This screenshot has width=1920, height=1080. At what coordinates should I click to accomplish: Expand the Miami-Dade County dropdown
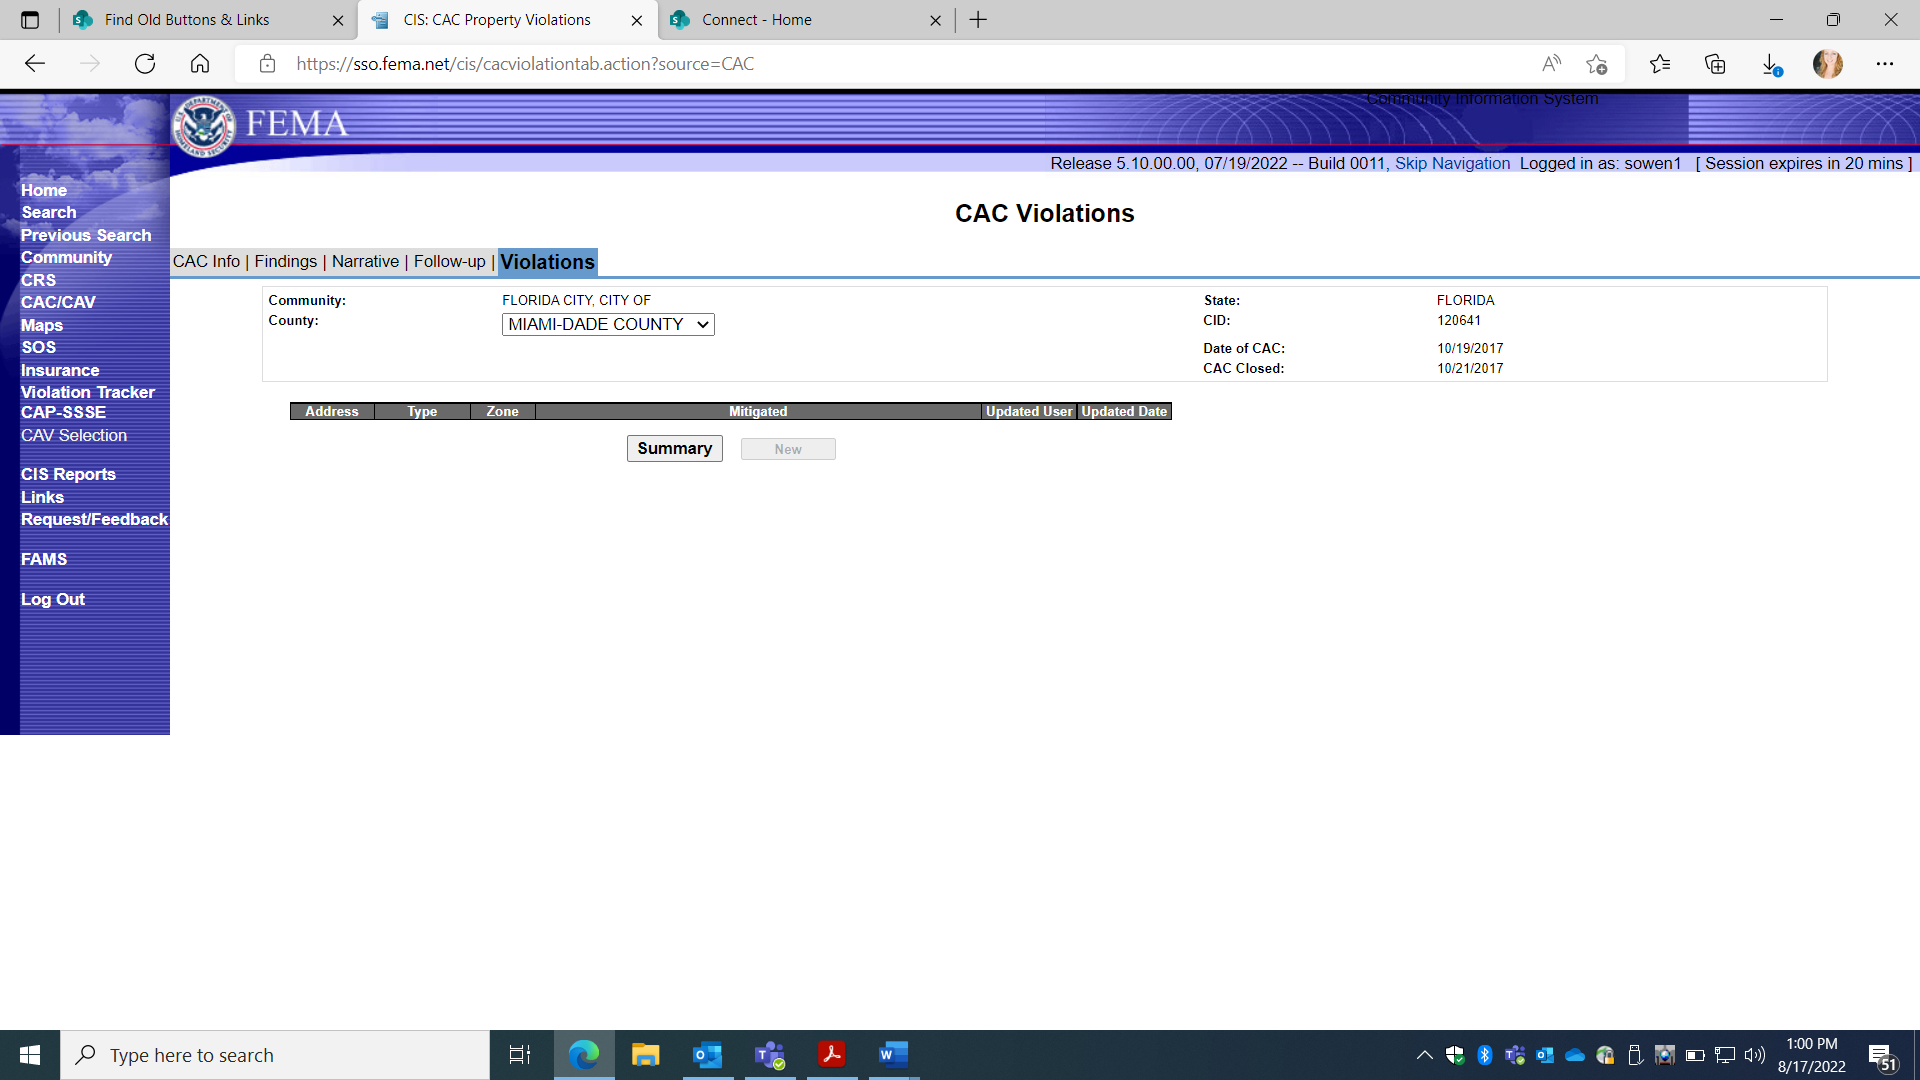pyautogui.click(x=608, y=324)
